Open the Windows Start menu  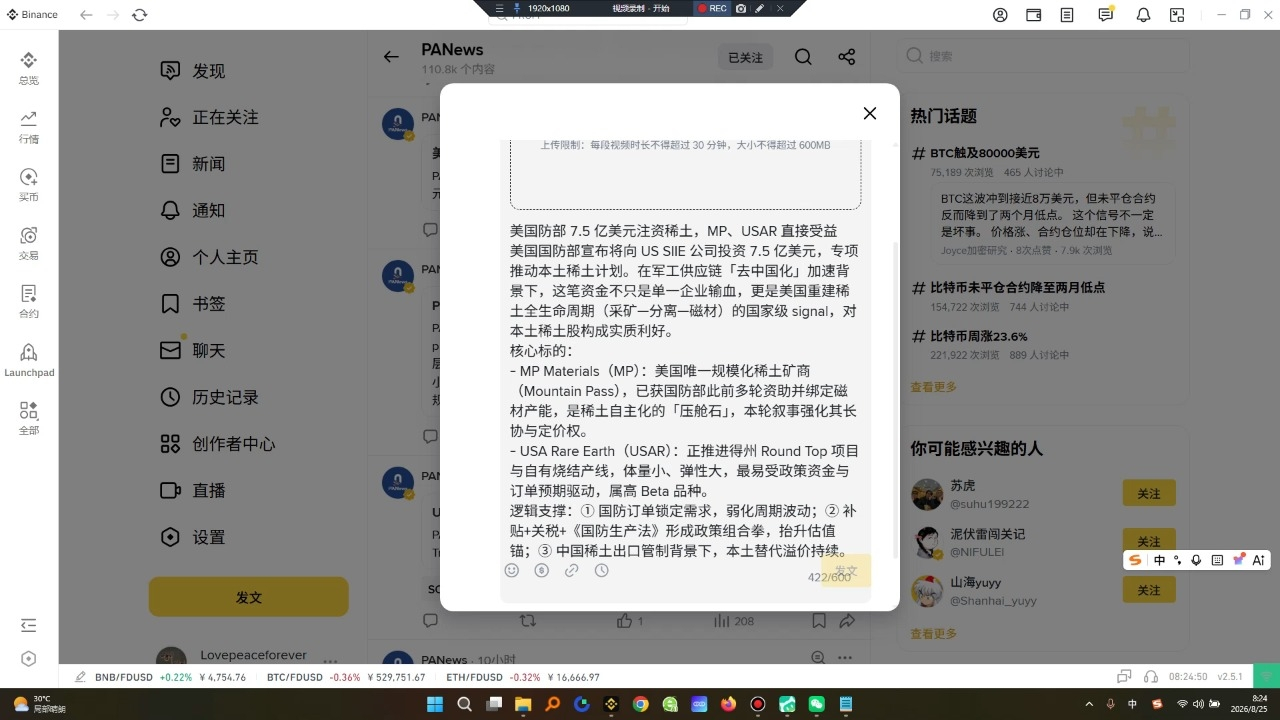435,704
